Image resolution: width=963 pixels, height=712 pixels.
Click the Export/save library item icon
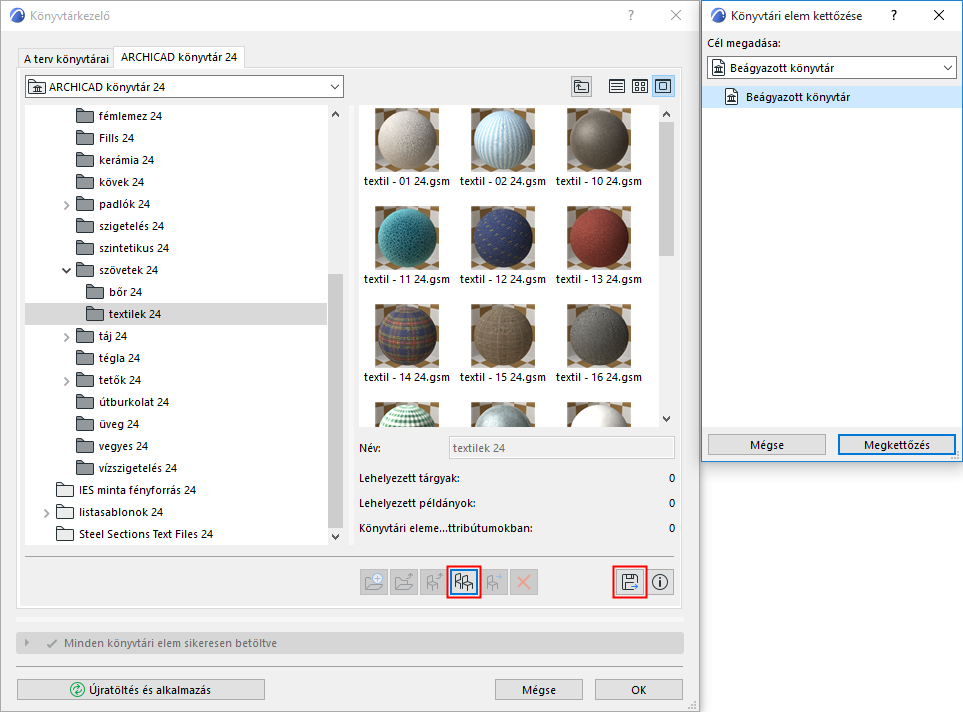coord(630,582)
